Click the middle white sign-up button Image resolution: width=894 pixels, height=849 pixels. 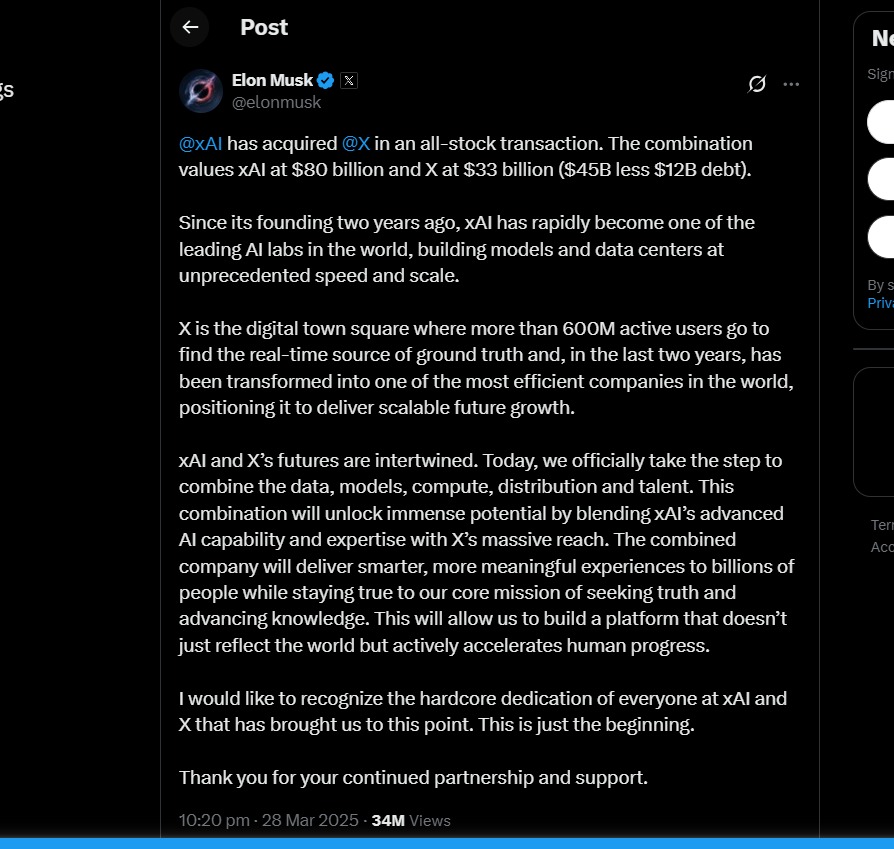click(881, 179)
